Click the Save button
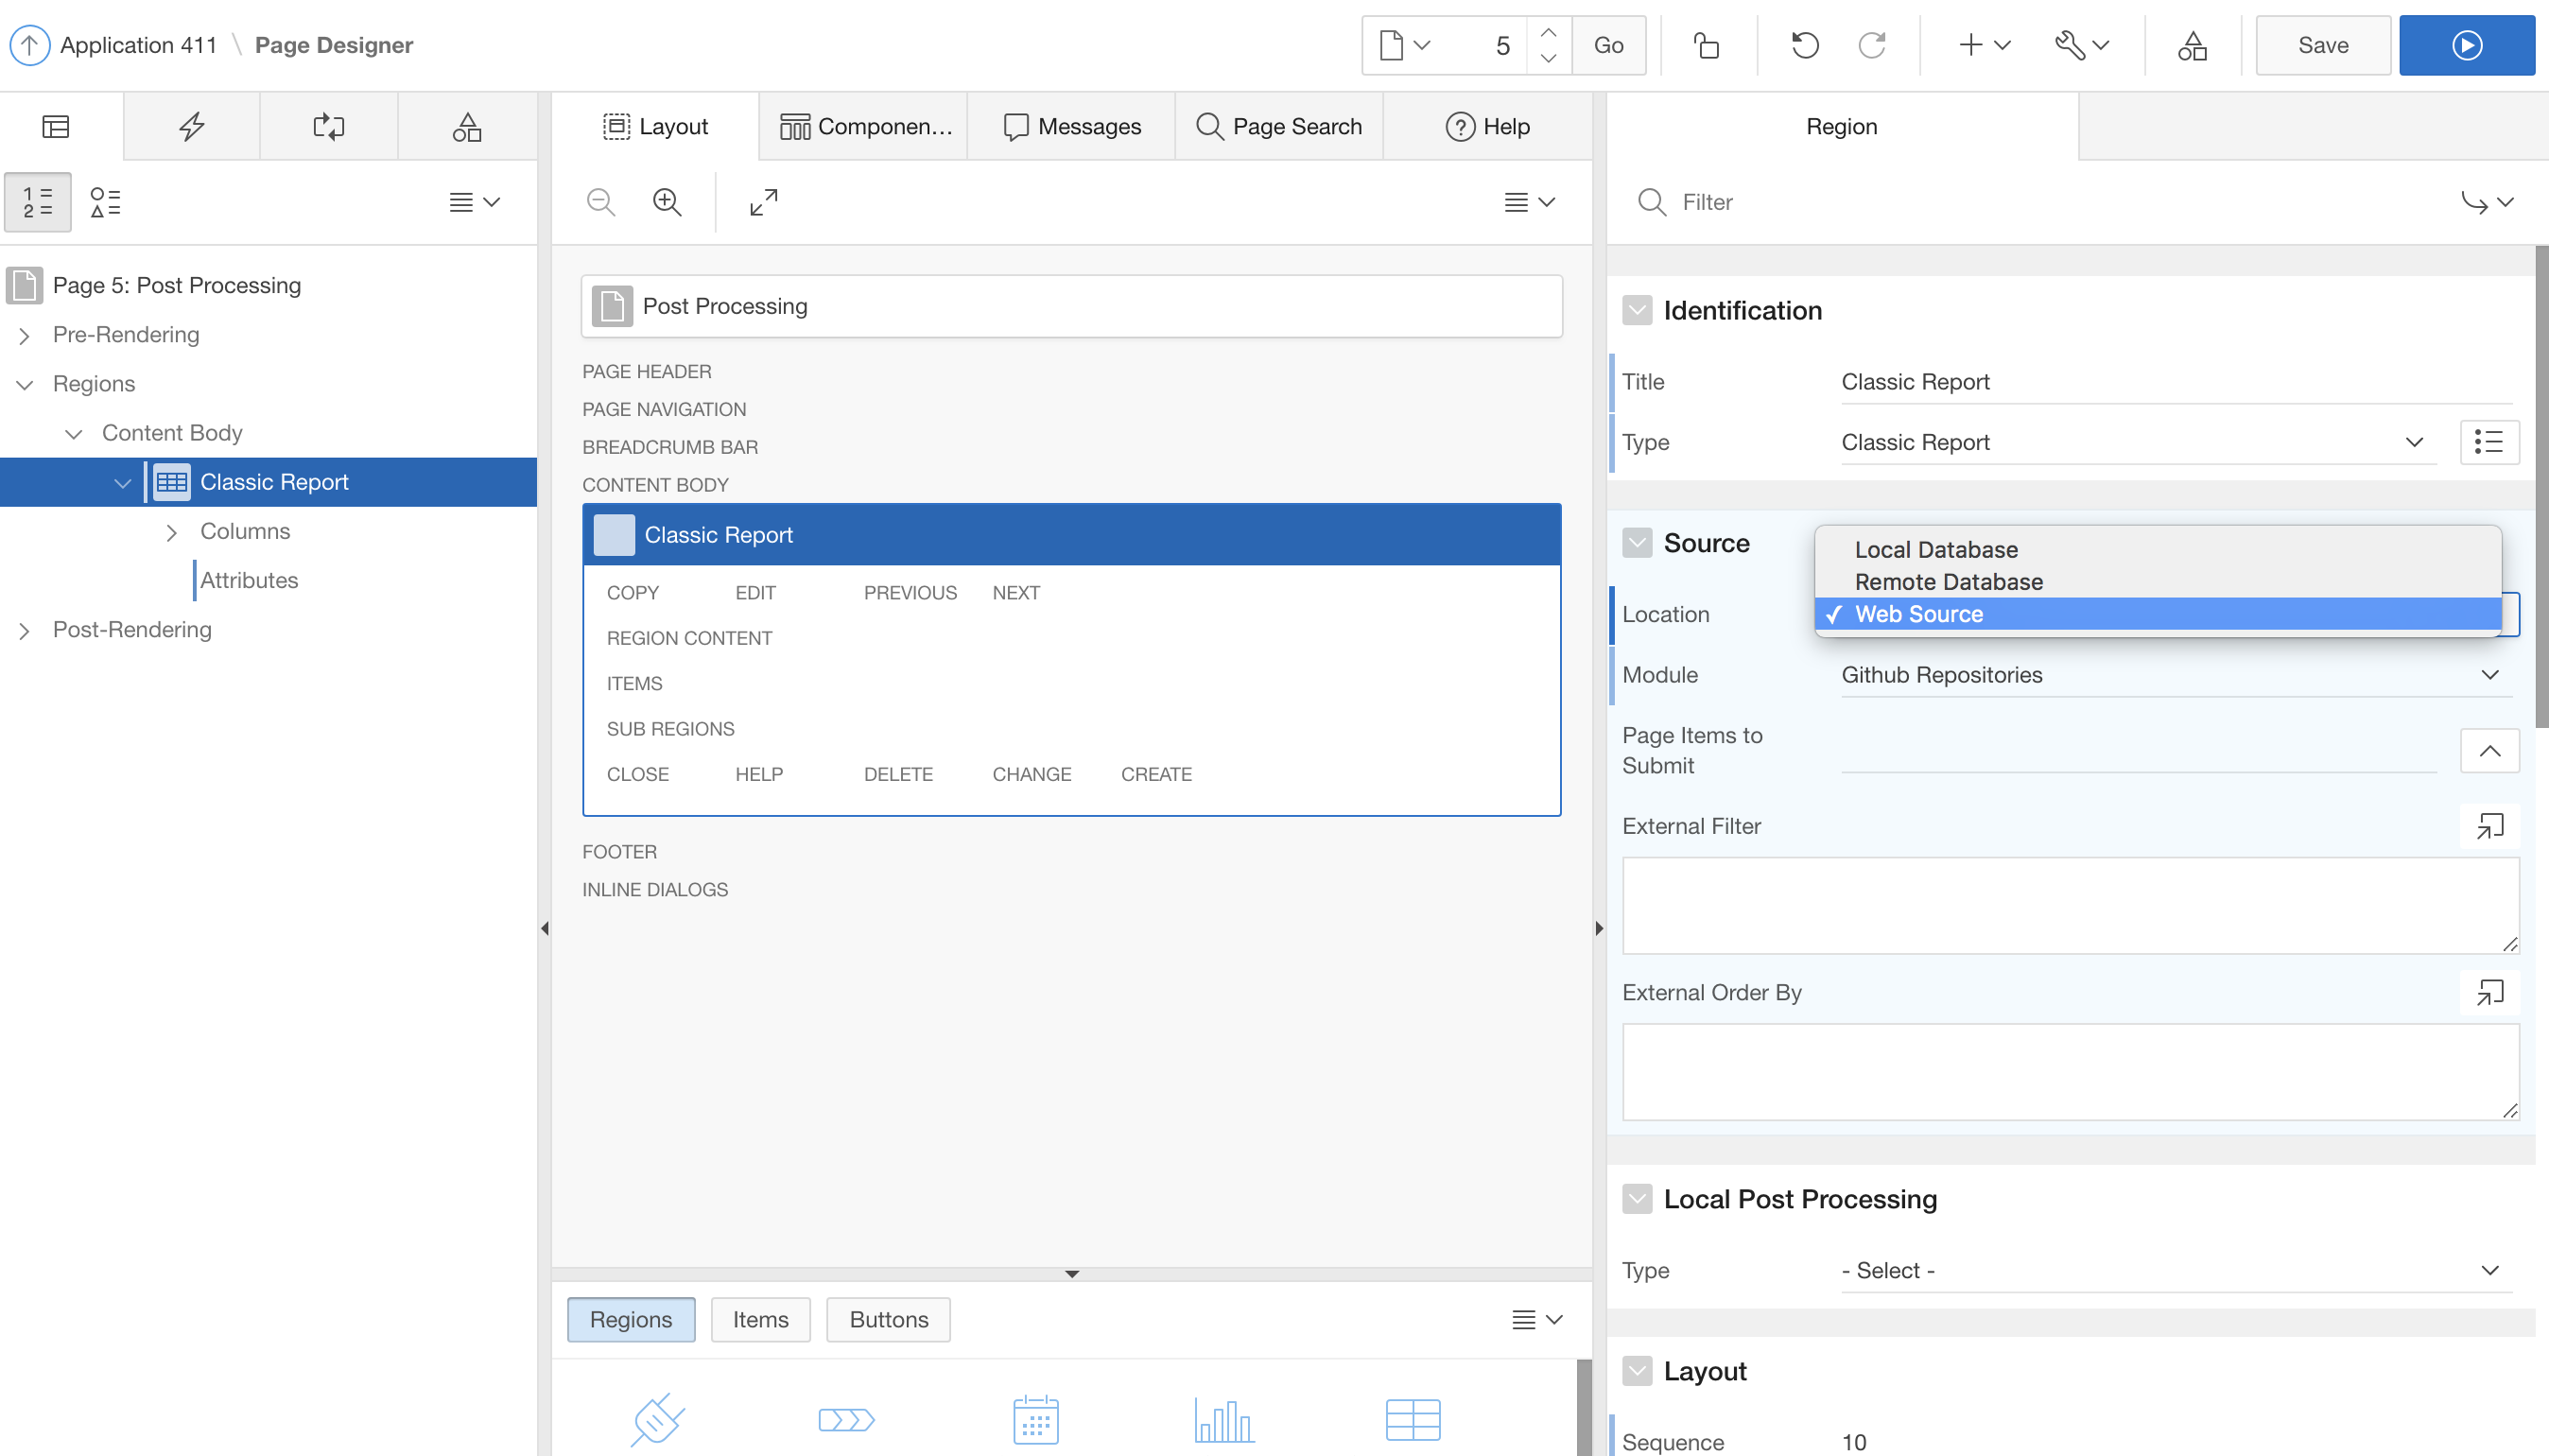2549x1456 pixels. click(2321, 45)
